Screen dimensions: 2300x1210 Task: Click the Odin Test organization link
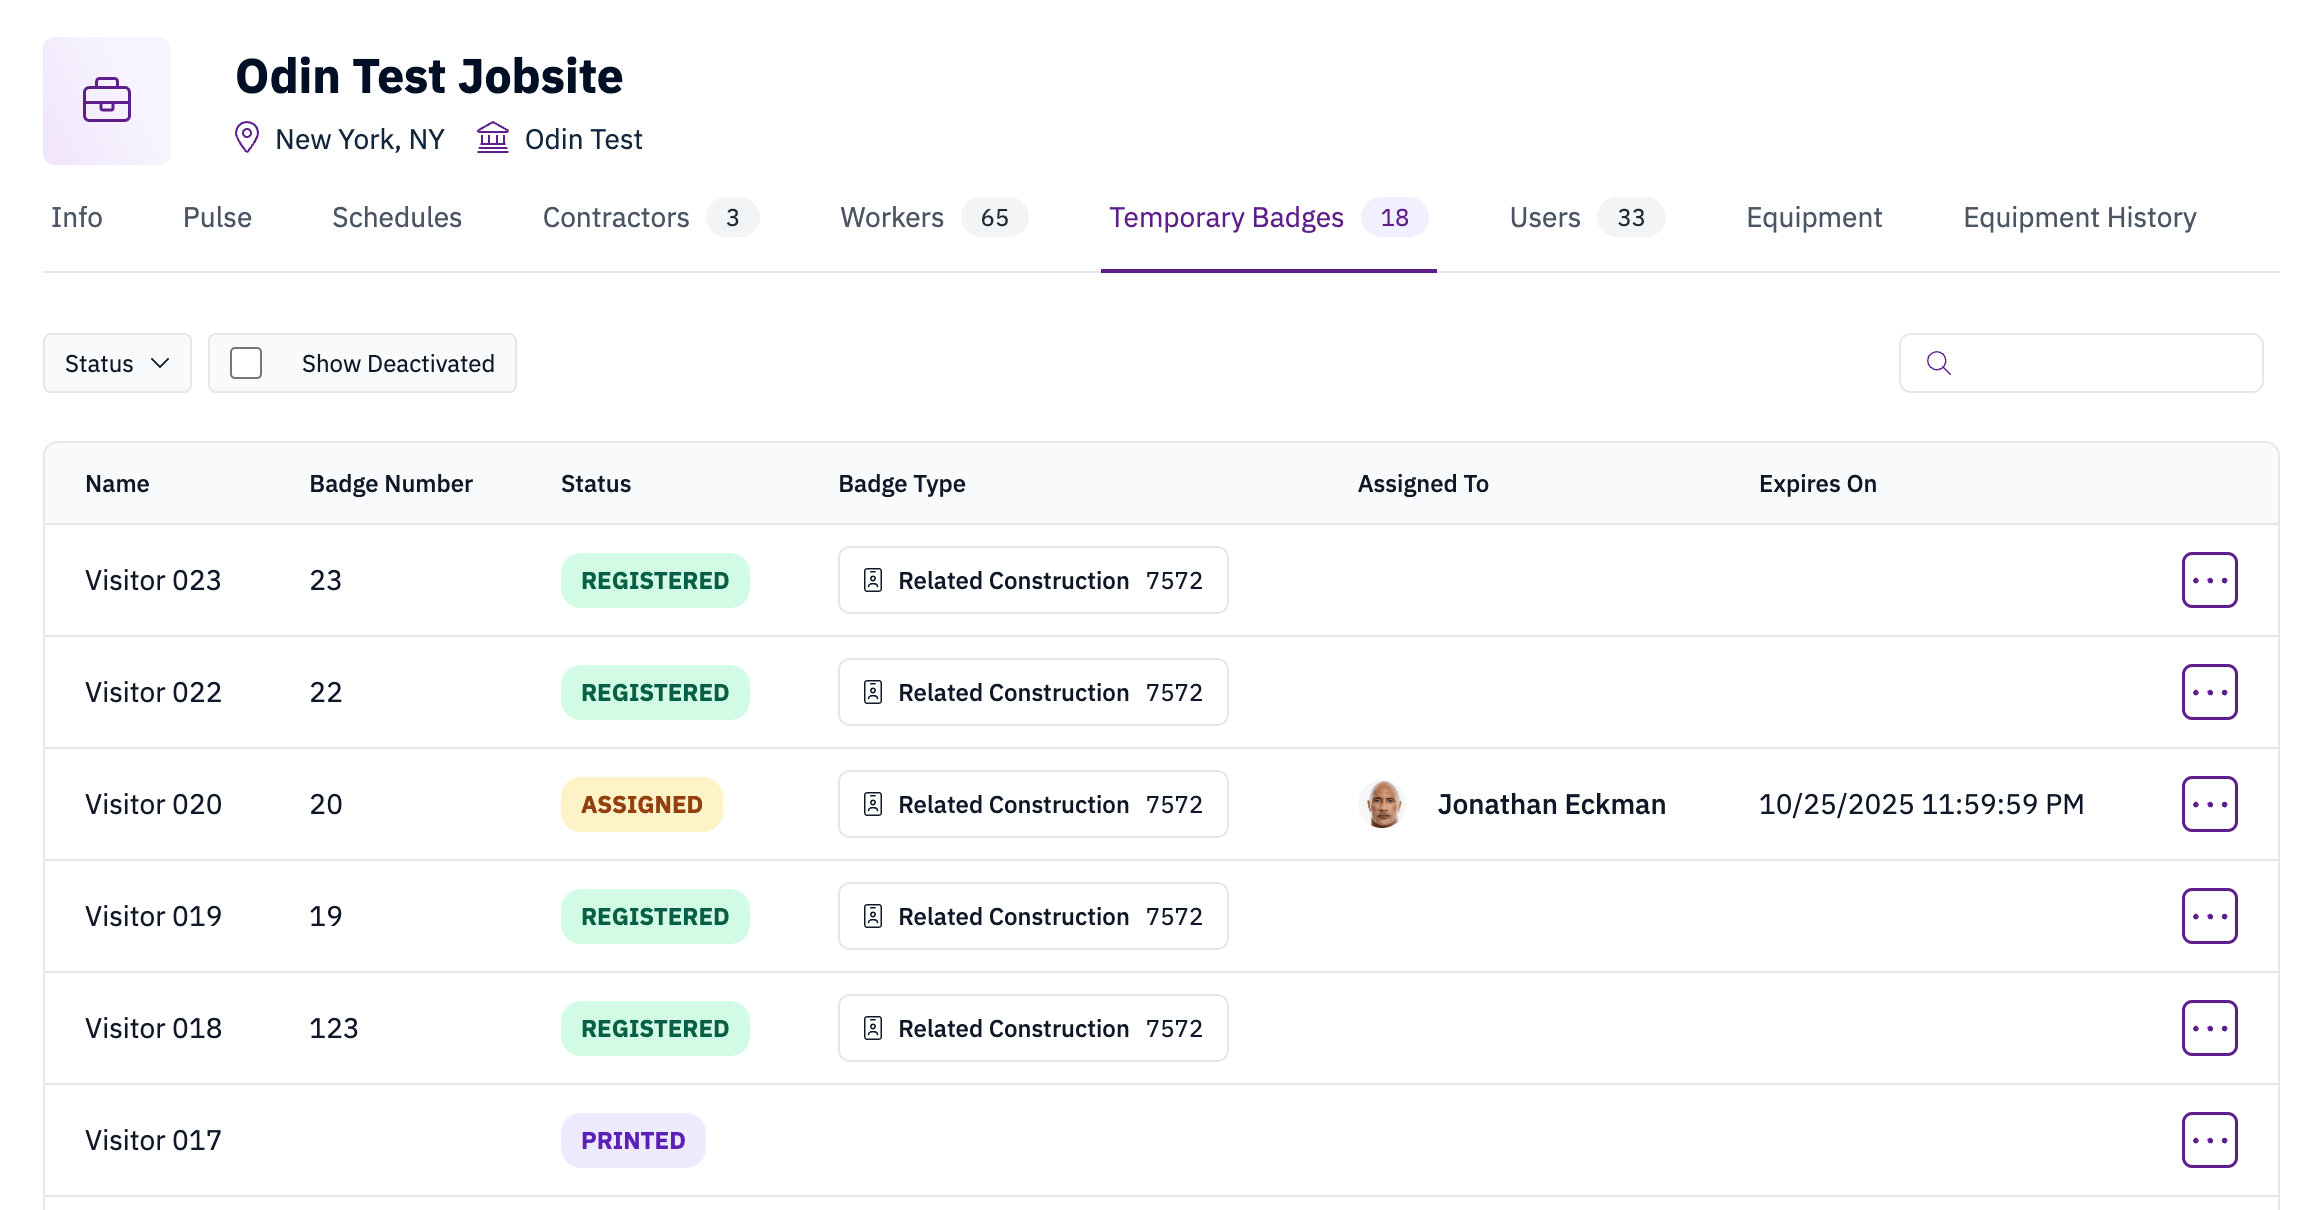(584, 139)
